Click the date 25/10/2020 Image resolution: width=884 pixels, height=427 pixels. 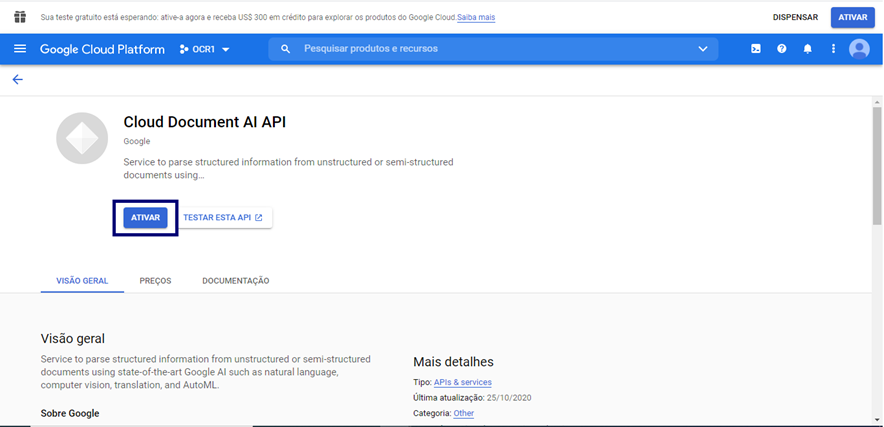(x=509, y=398)
